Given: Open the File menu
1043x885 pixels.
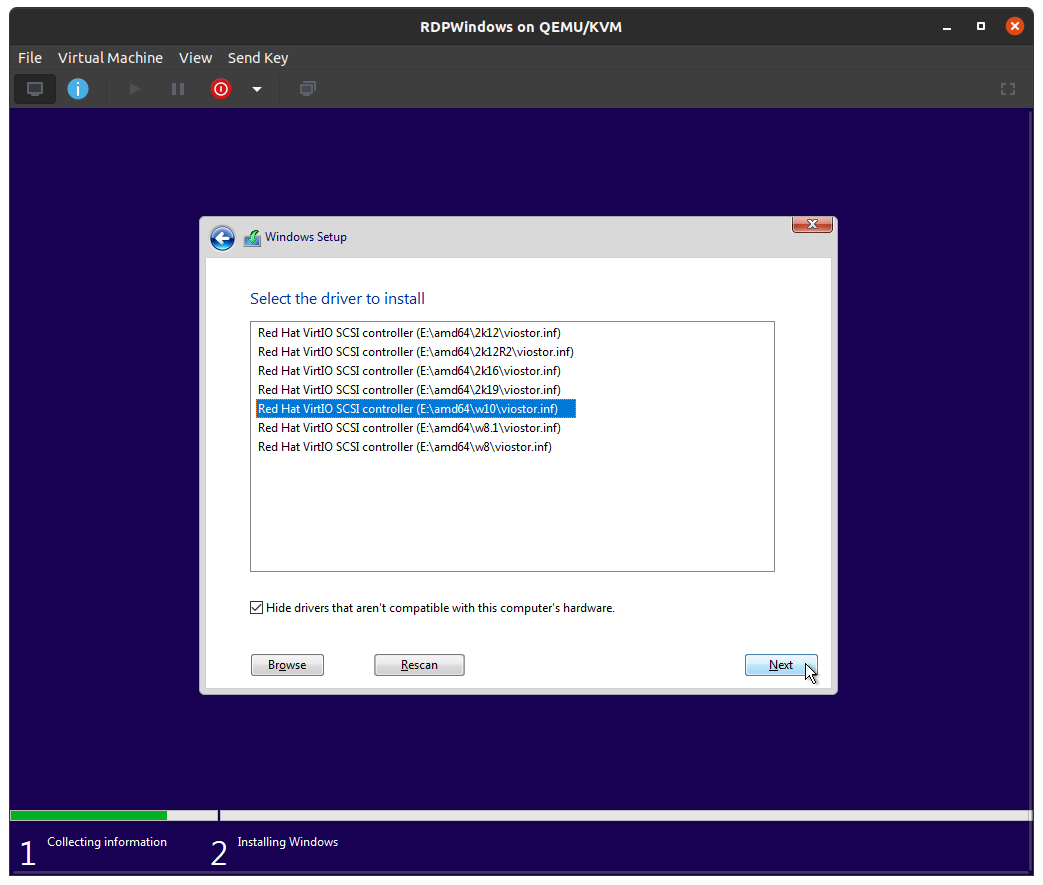Looking at the screenshot, I should coord(30,58).
